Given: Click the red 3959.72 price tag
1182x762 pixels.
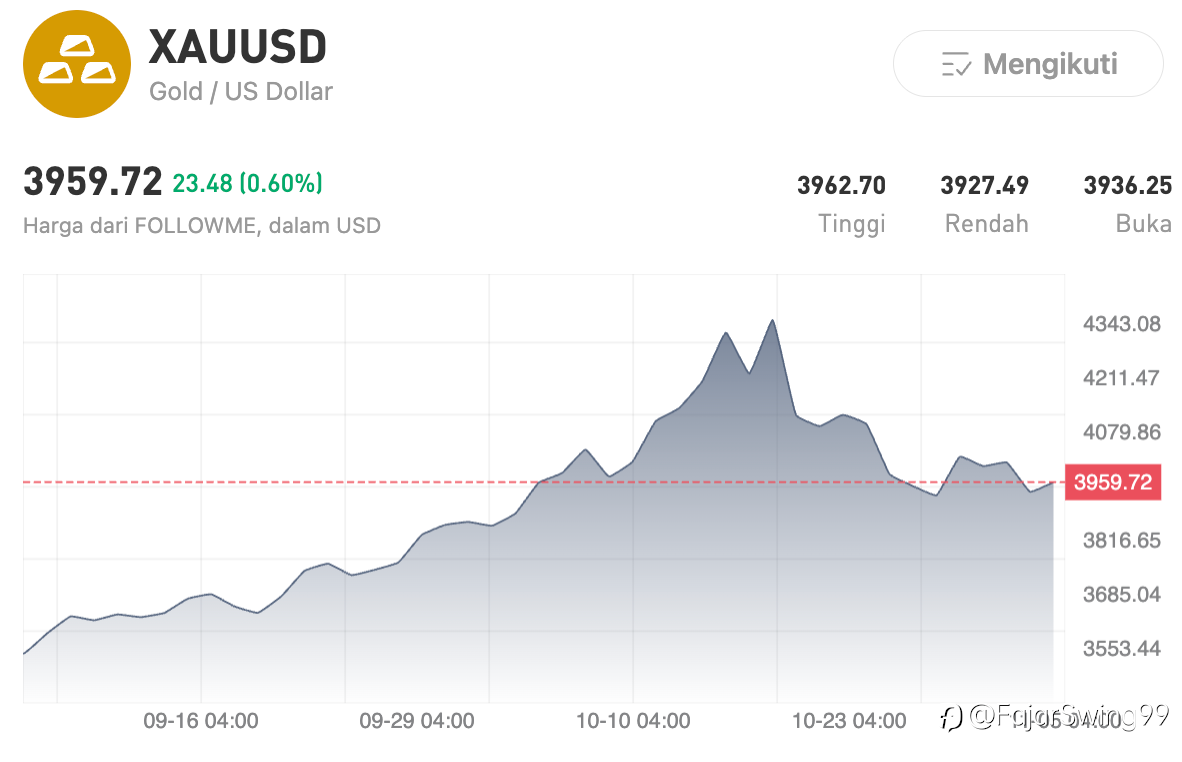Looking at the screenshot, I should [1113, 482].
